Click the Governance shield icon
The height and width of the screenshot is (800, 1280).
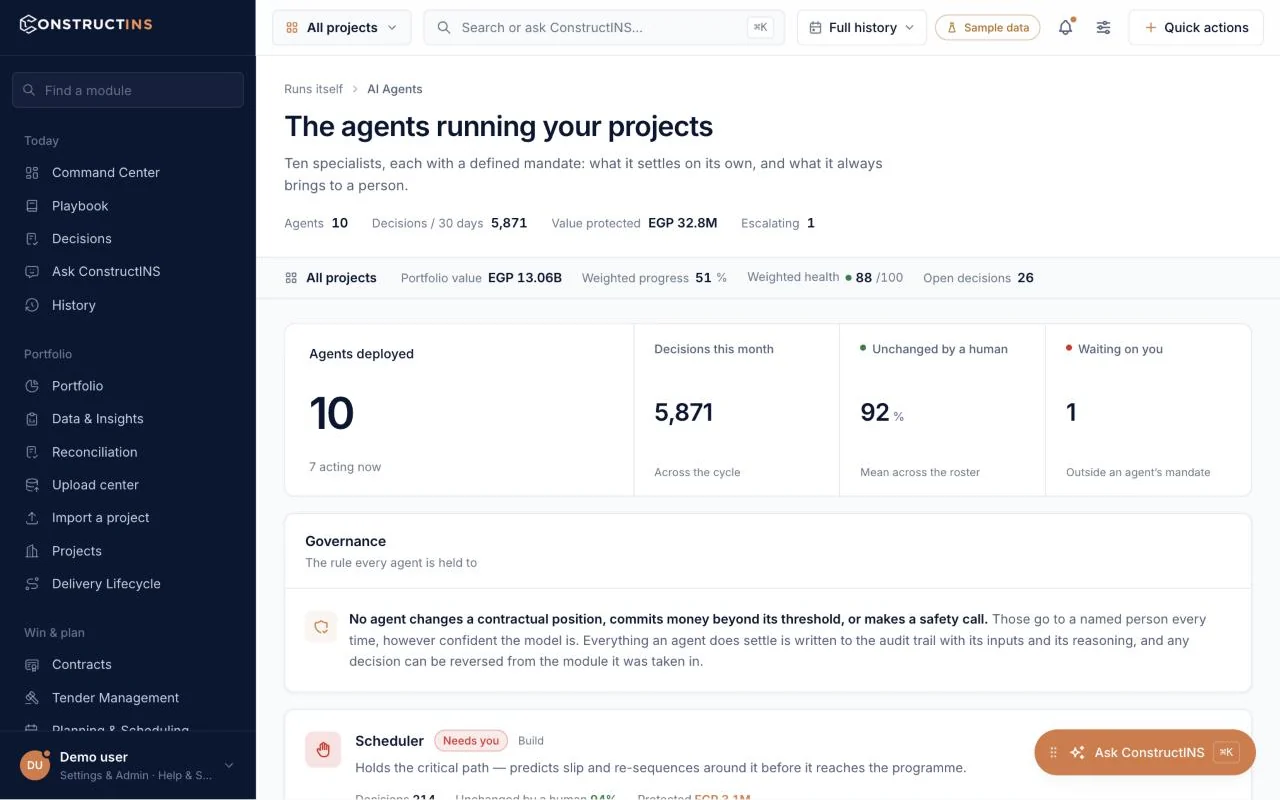(321, 627)
